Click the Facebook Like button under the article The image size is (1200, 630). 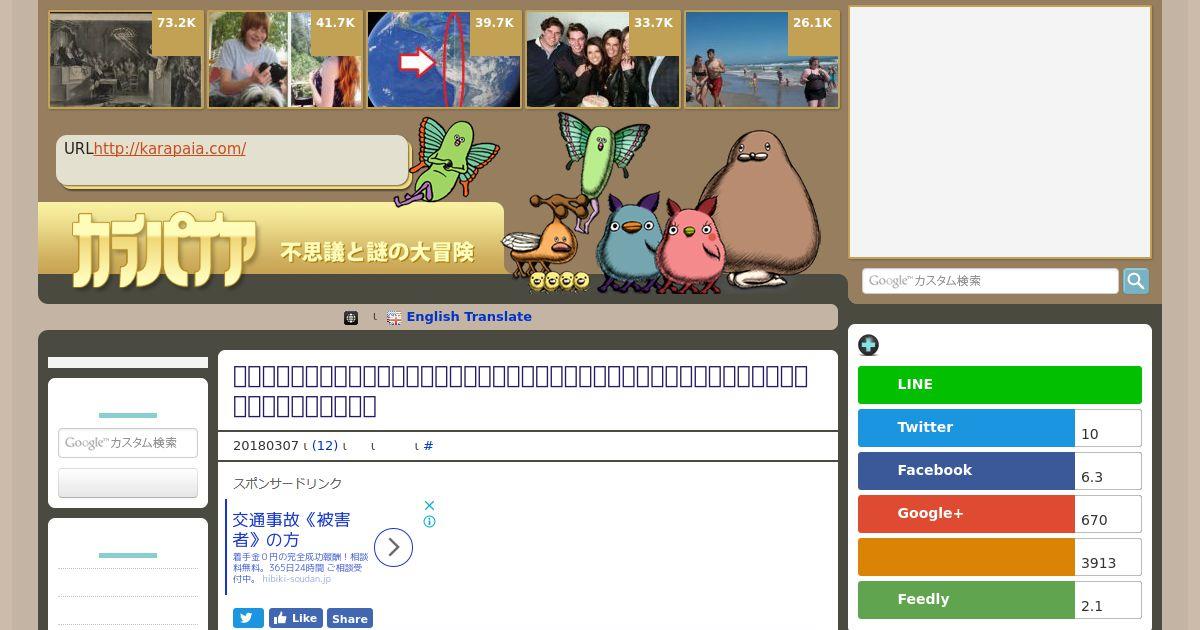click(x=295, y=618)
